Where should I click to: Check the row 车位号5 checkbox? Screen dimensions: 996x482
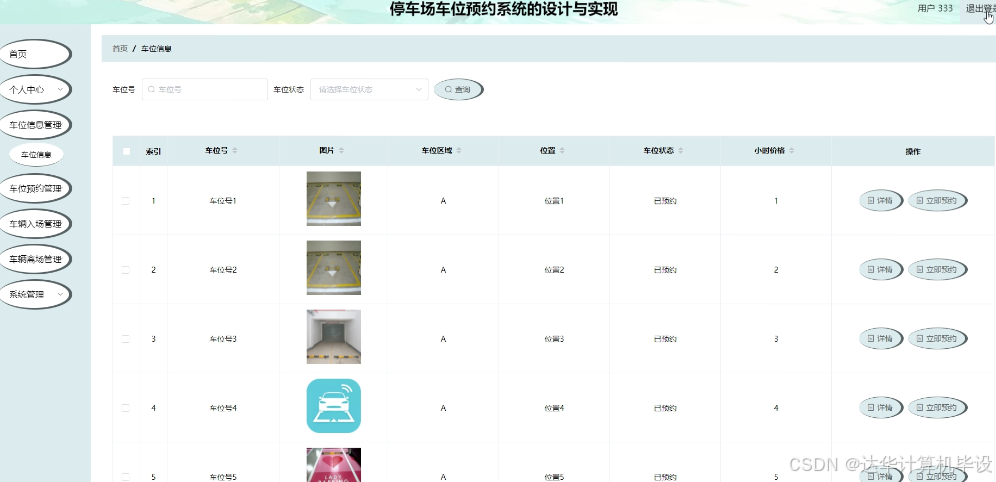click(x=126, y=476)
